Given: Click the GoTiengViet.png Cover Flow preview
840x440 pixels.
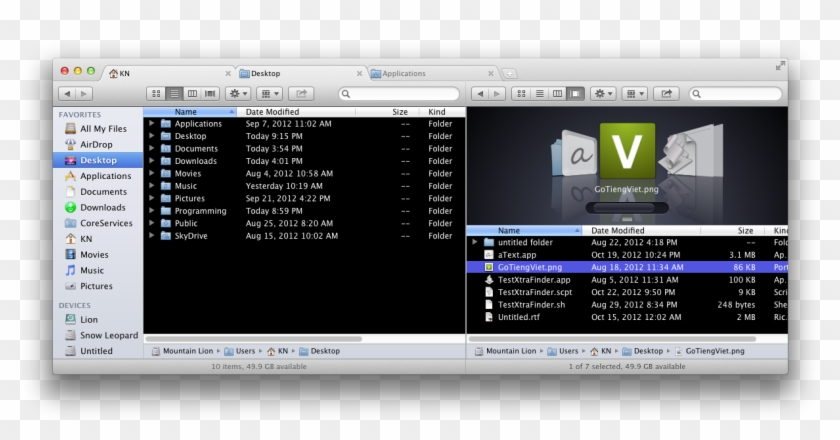Looking at the screenshot, I should [626, 153].
